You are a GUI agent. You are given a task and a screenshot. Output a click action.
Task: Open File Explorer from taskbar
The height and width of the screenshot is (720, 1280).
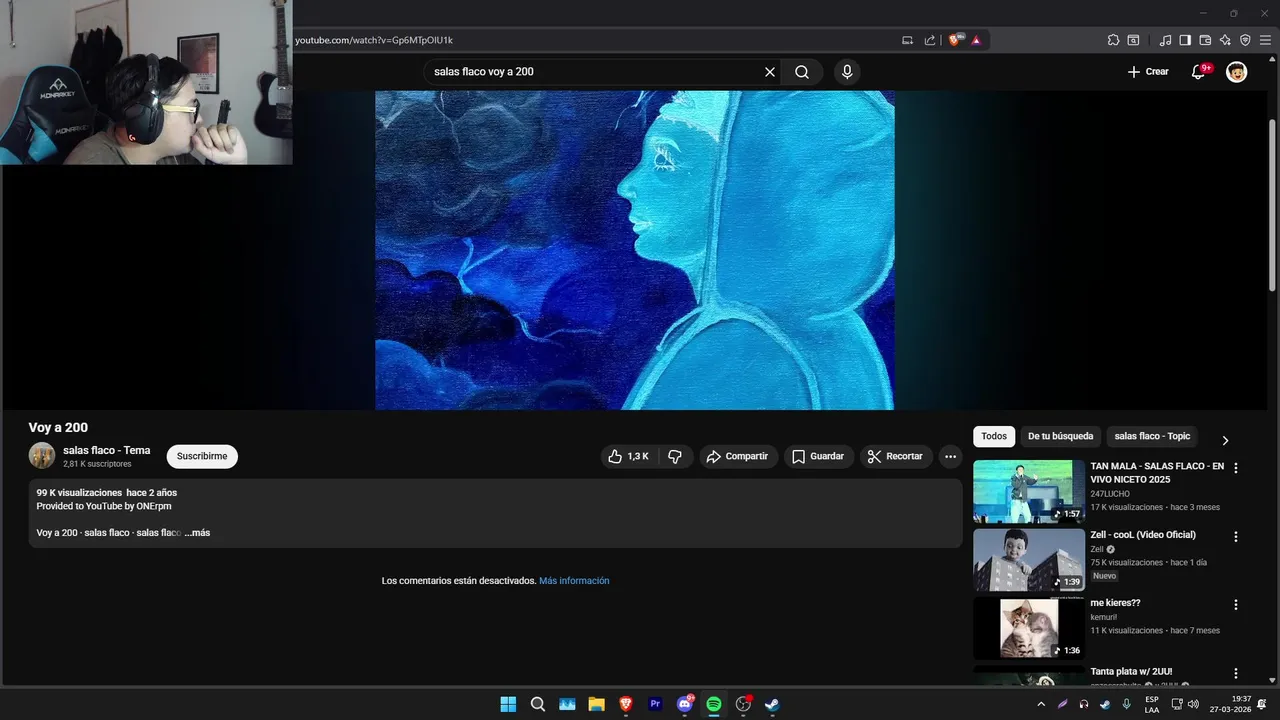pyautogui.click(x=596, y=704)
